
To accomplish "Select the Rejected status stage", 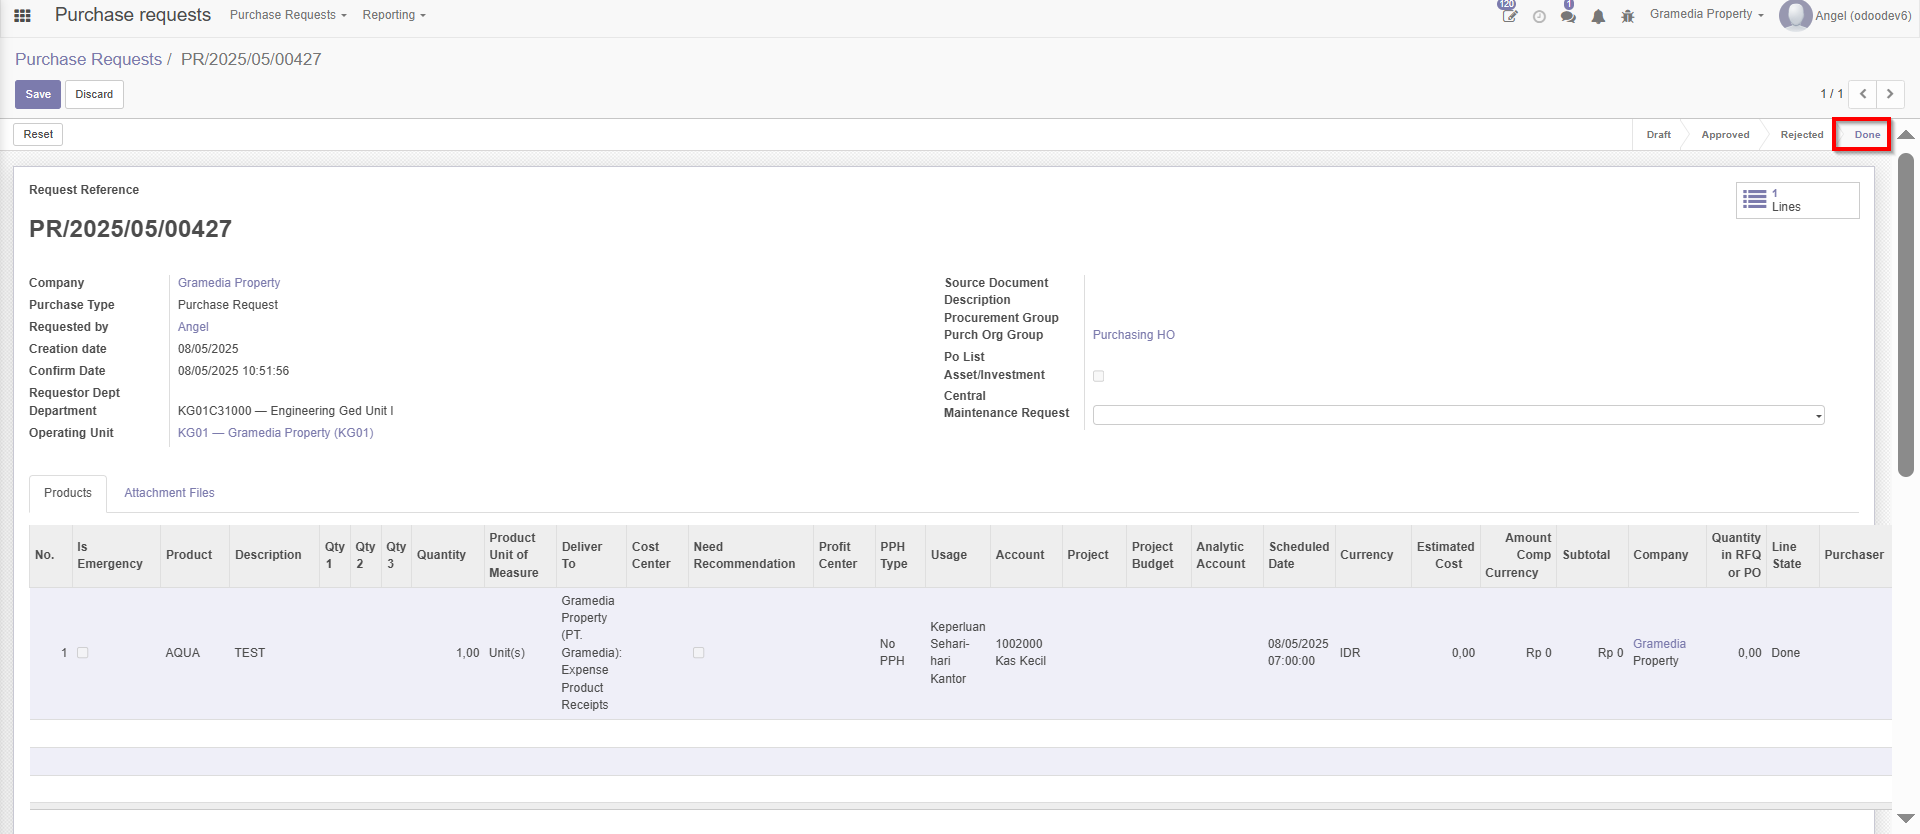I will pos(1801,135).
